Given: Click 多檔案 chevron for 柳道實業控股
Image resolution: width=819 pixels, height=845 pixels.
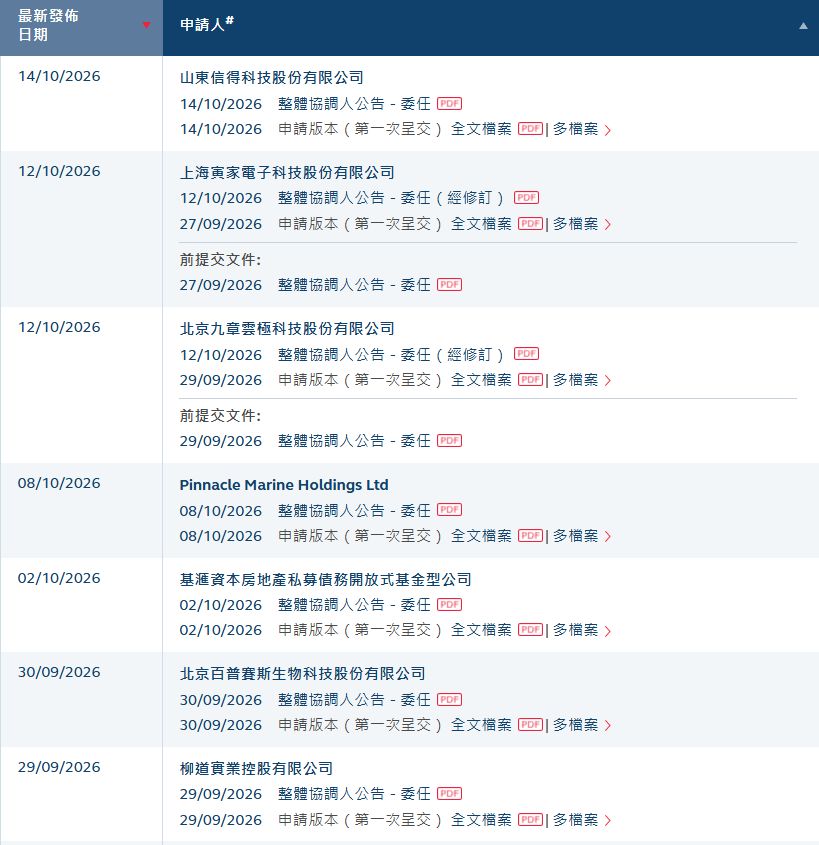Looking at the screenshot, I should pyautogui.click(x=608, y=821).
